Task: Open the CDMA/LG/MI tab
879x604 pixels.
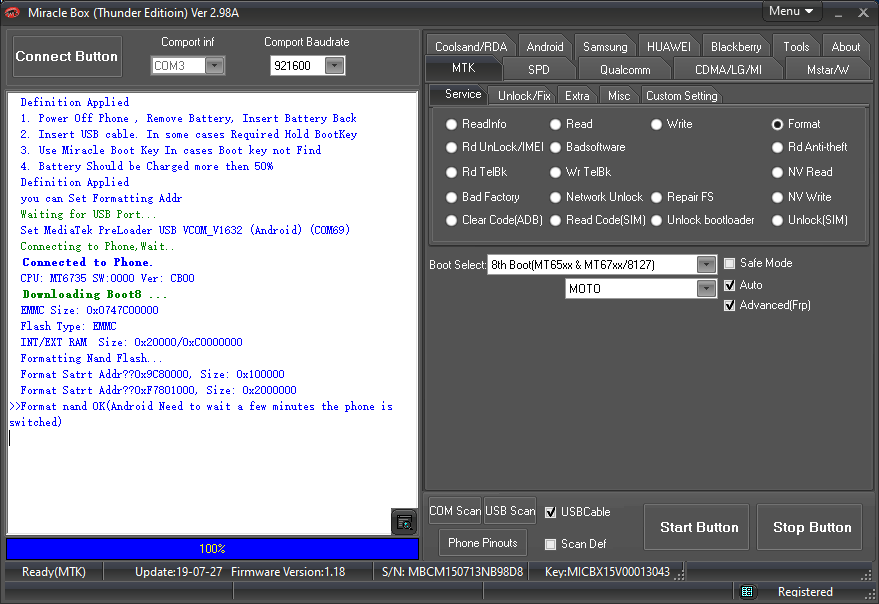Action: coord(728,70)
